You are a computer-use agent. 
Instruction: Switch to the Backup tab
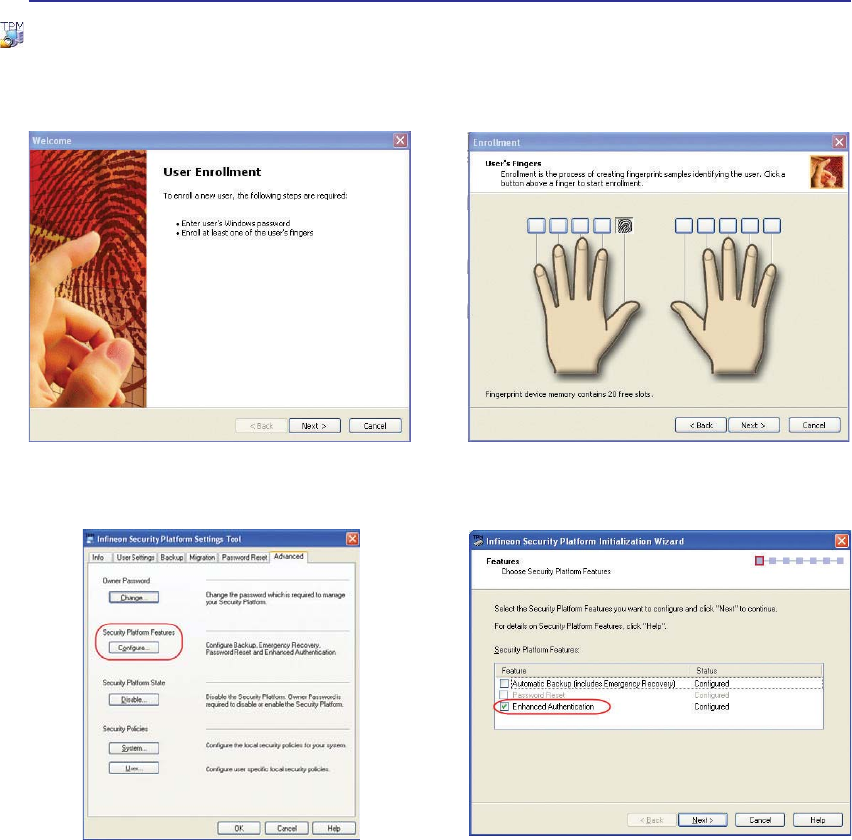[x=172, y=557]
